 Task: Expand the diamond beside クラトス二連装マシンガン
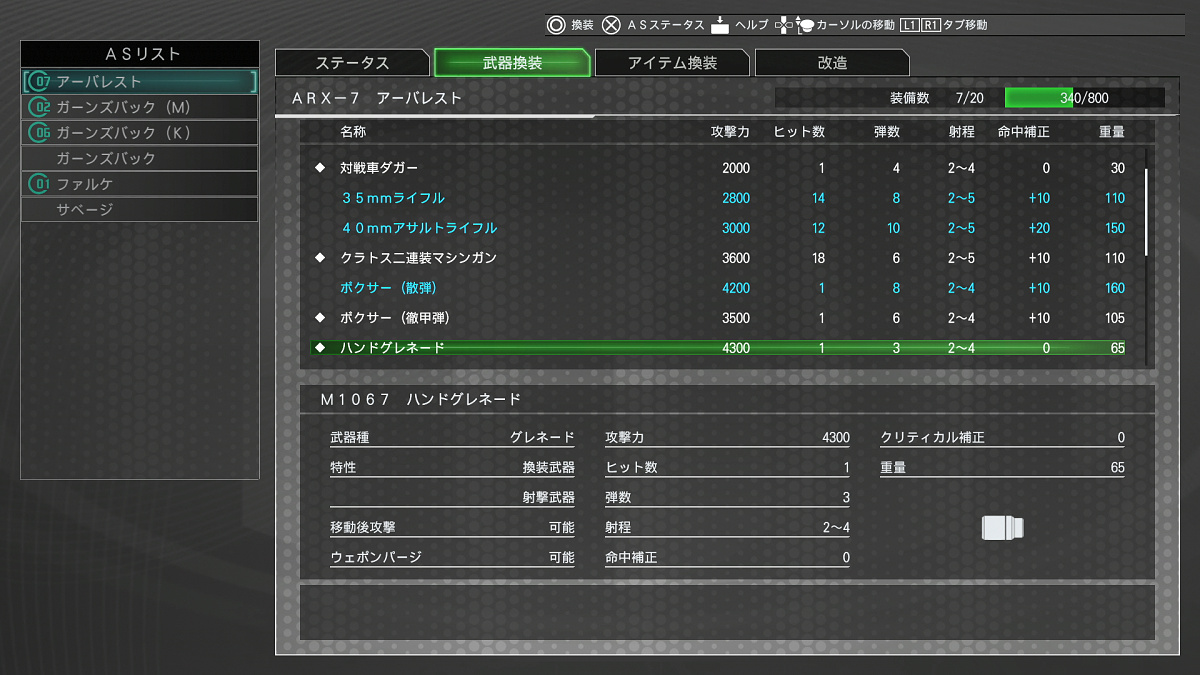pyautogui.click(x=318, y=258)
